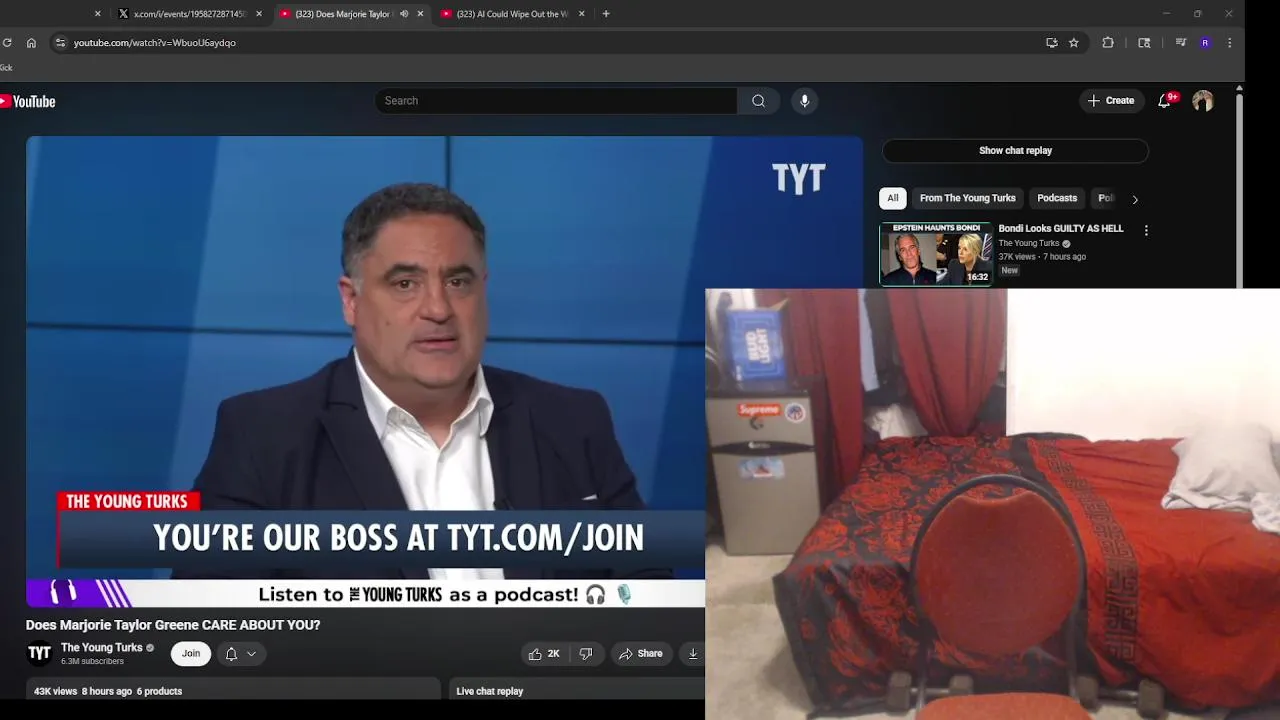Bookmark this page with star icon
1280x720 pixels.
tap(1073, 43)
